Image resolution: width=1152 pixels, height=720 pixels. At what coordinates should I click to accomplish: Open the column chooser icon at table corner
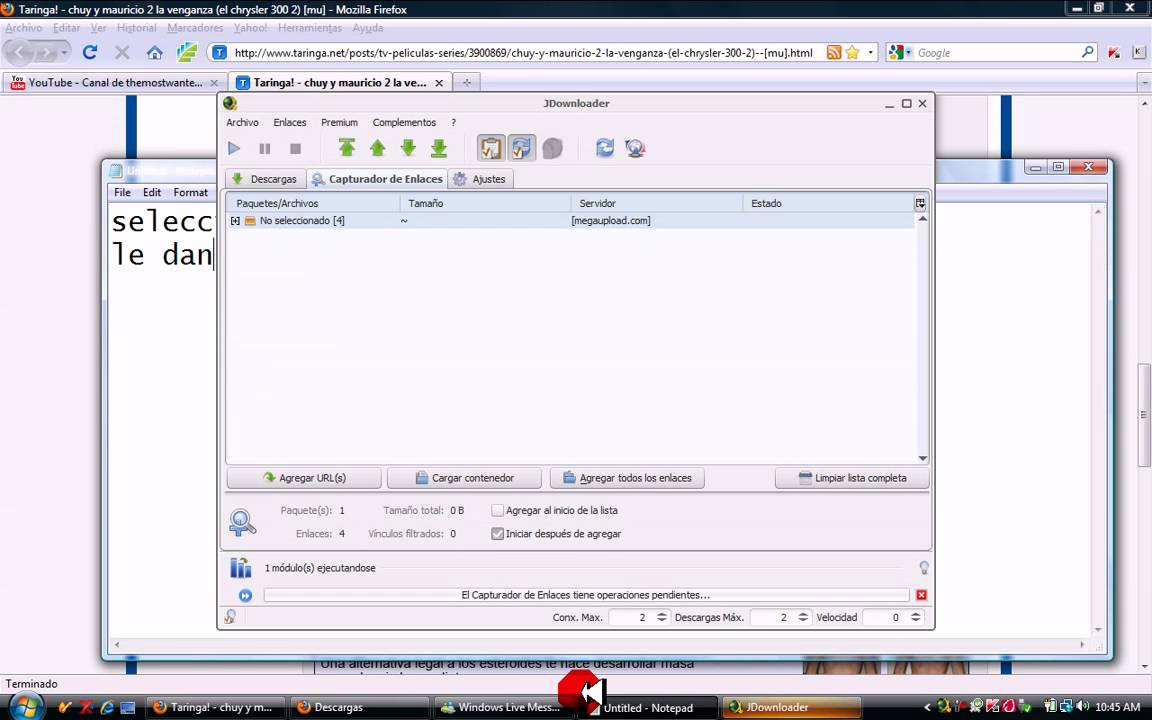[920, 204]
